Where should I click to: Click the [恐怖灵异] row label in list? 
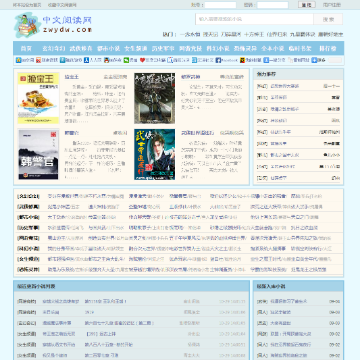pyautogui.click(x=28, y=269)
